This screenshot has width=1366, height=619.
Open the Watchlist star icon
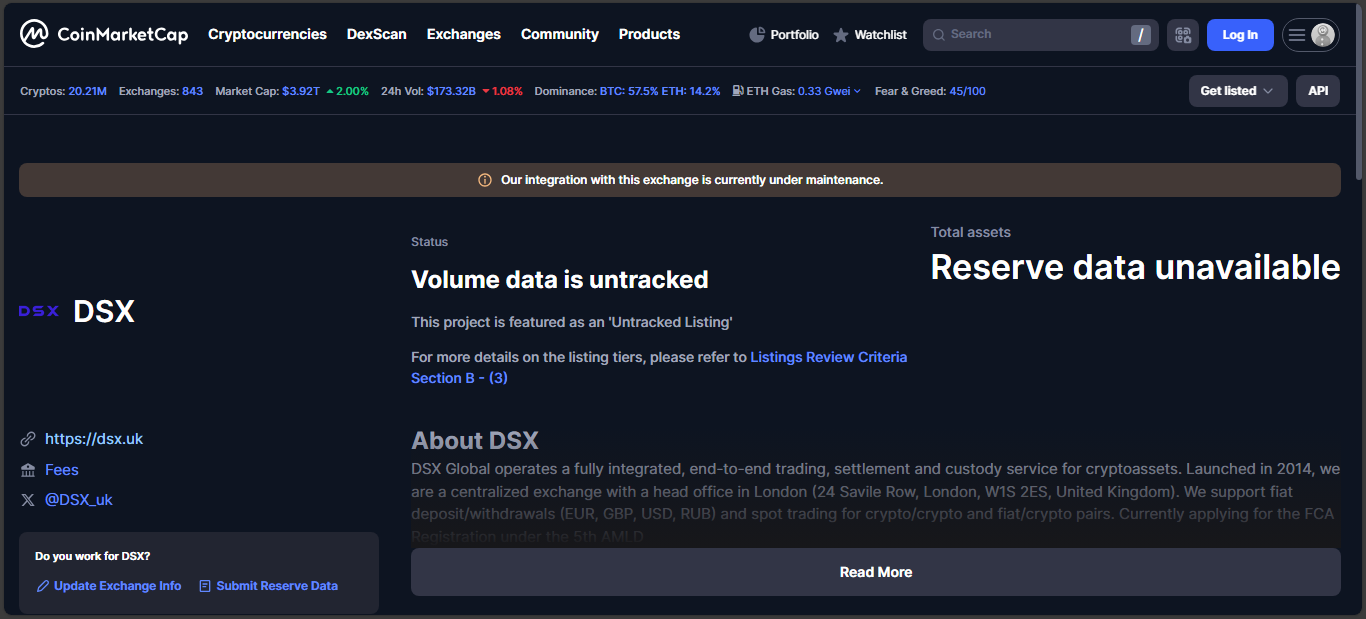(841, 35)
